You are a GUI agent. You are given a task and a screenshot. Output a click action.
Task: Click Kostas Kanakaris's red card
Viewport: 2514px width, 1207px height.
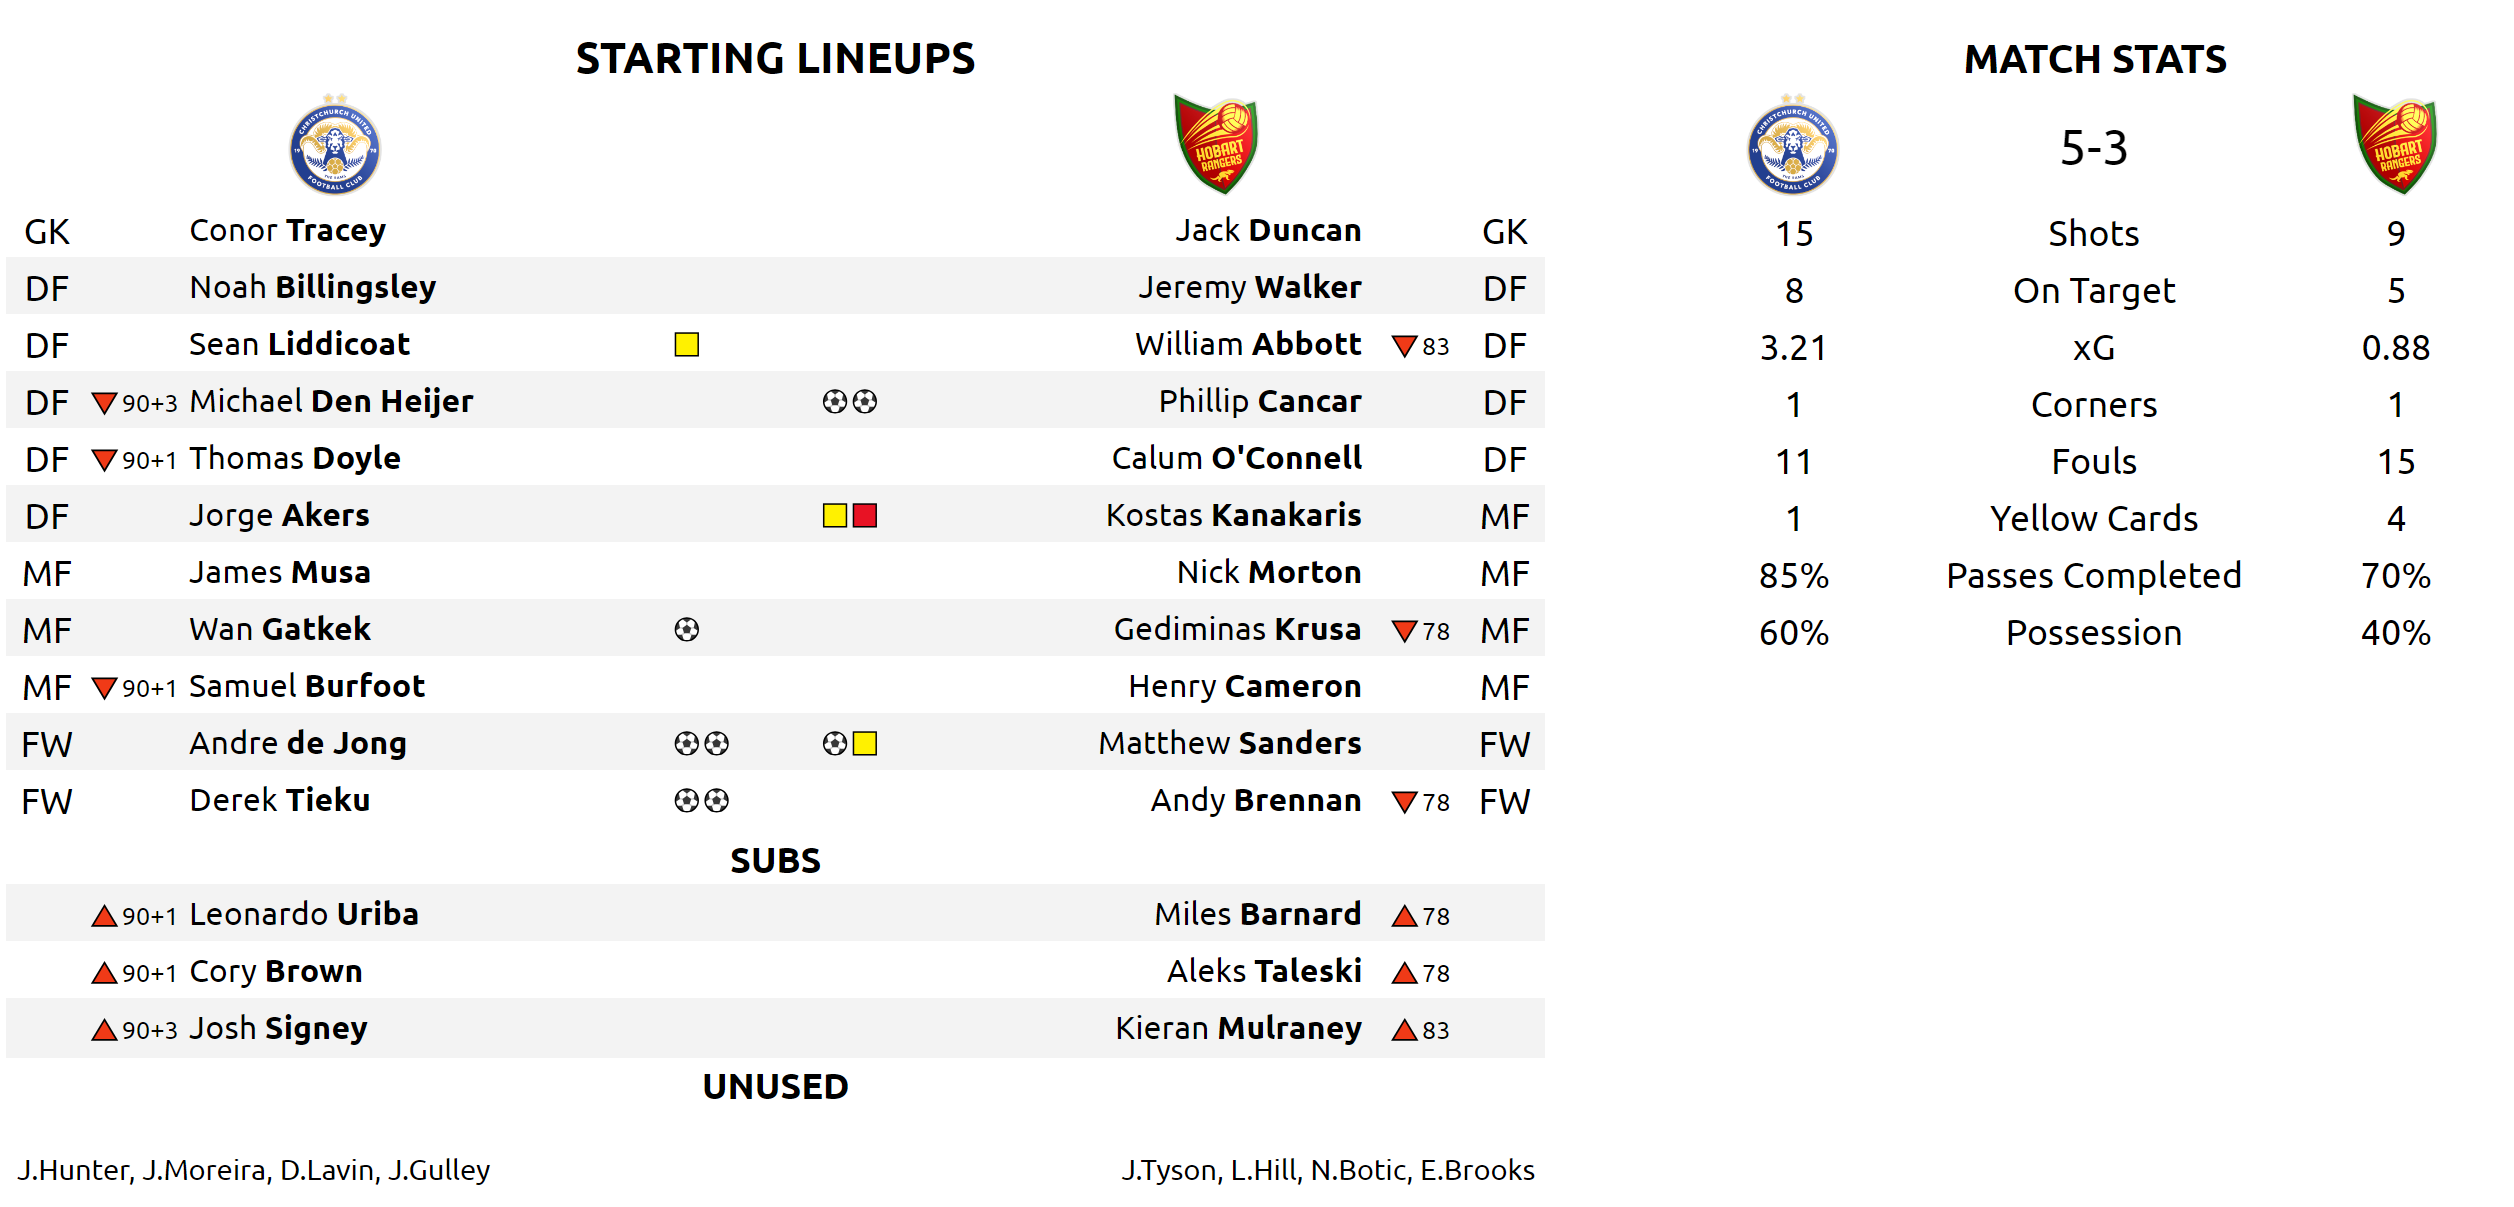[x=865, y=515]
